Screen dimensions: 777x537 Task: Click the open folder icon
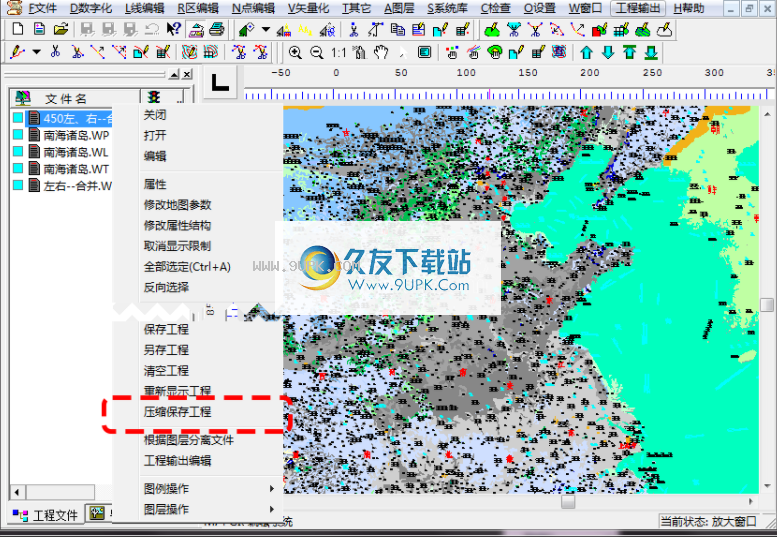coord(60,29)
